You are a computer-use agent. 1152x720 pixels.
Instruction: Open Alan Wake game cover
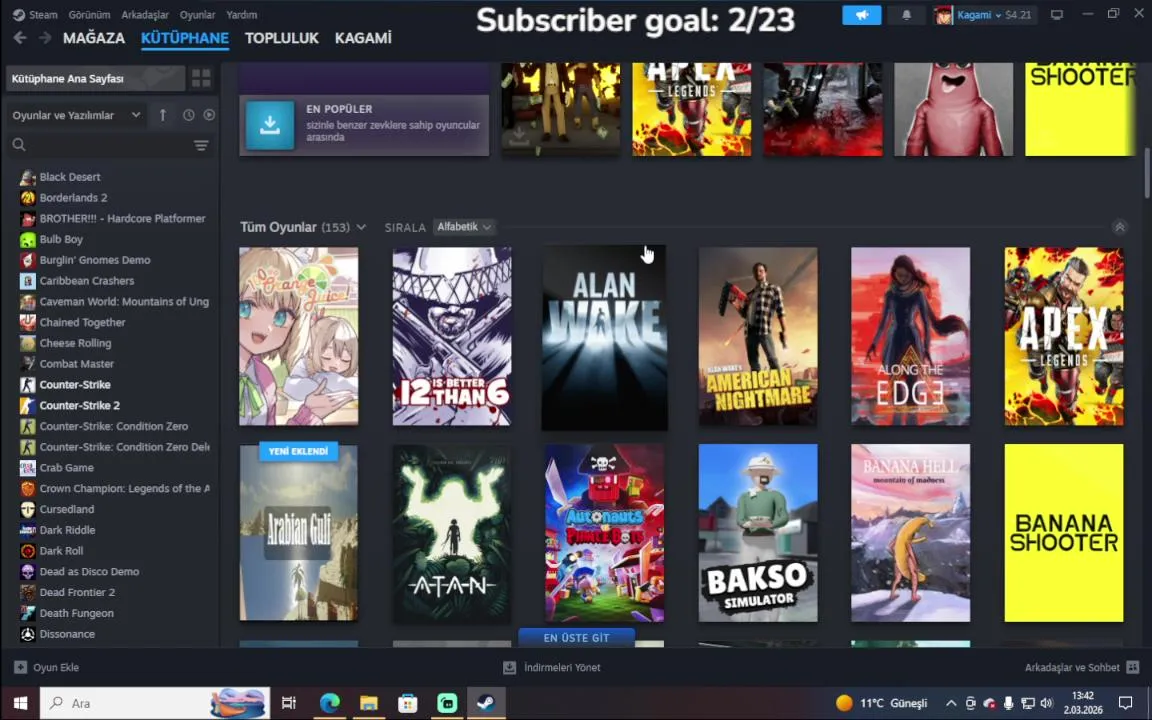[x=605, y=337]
